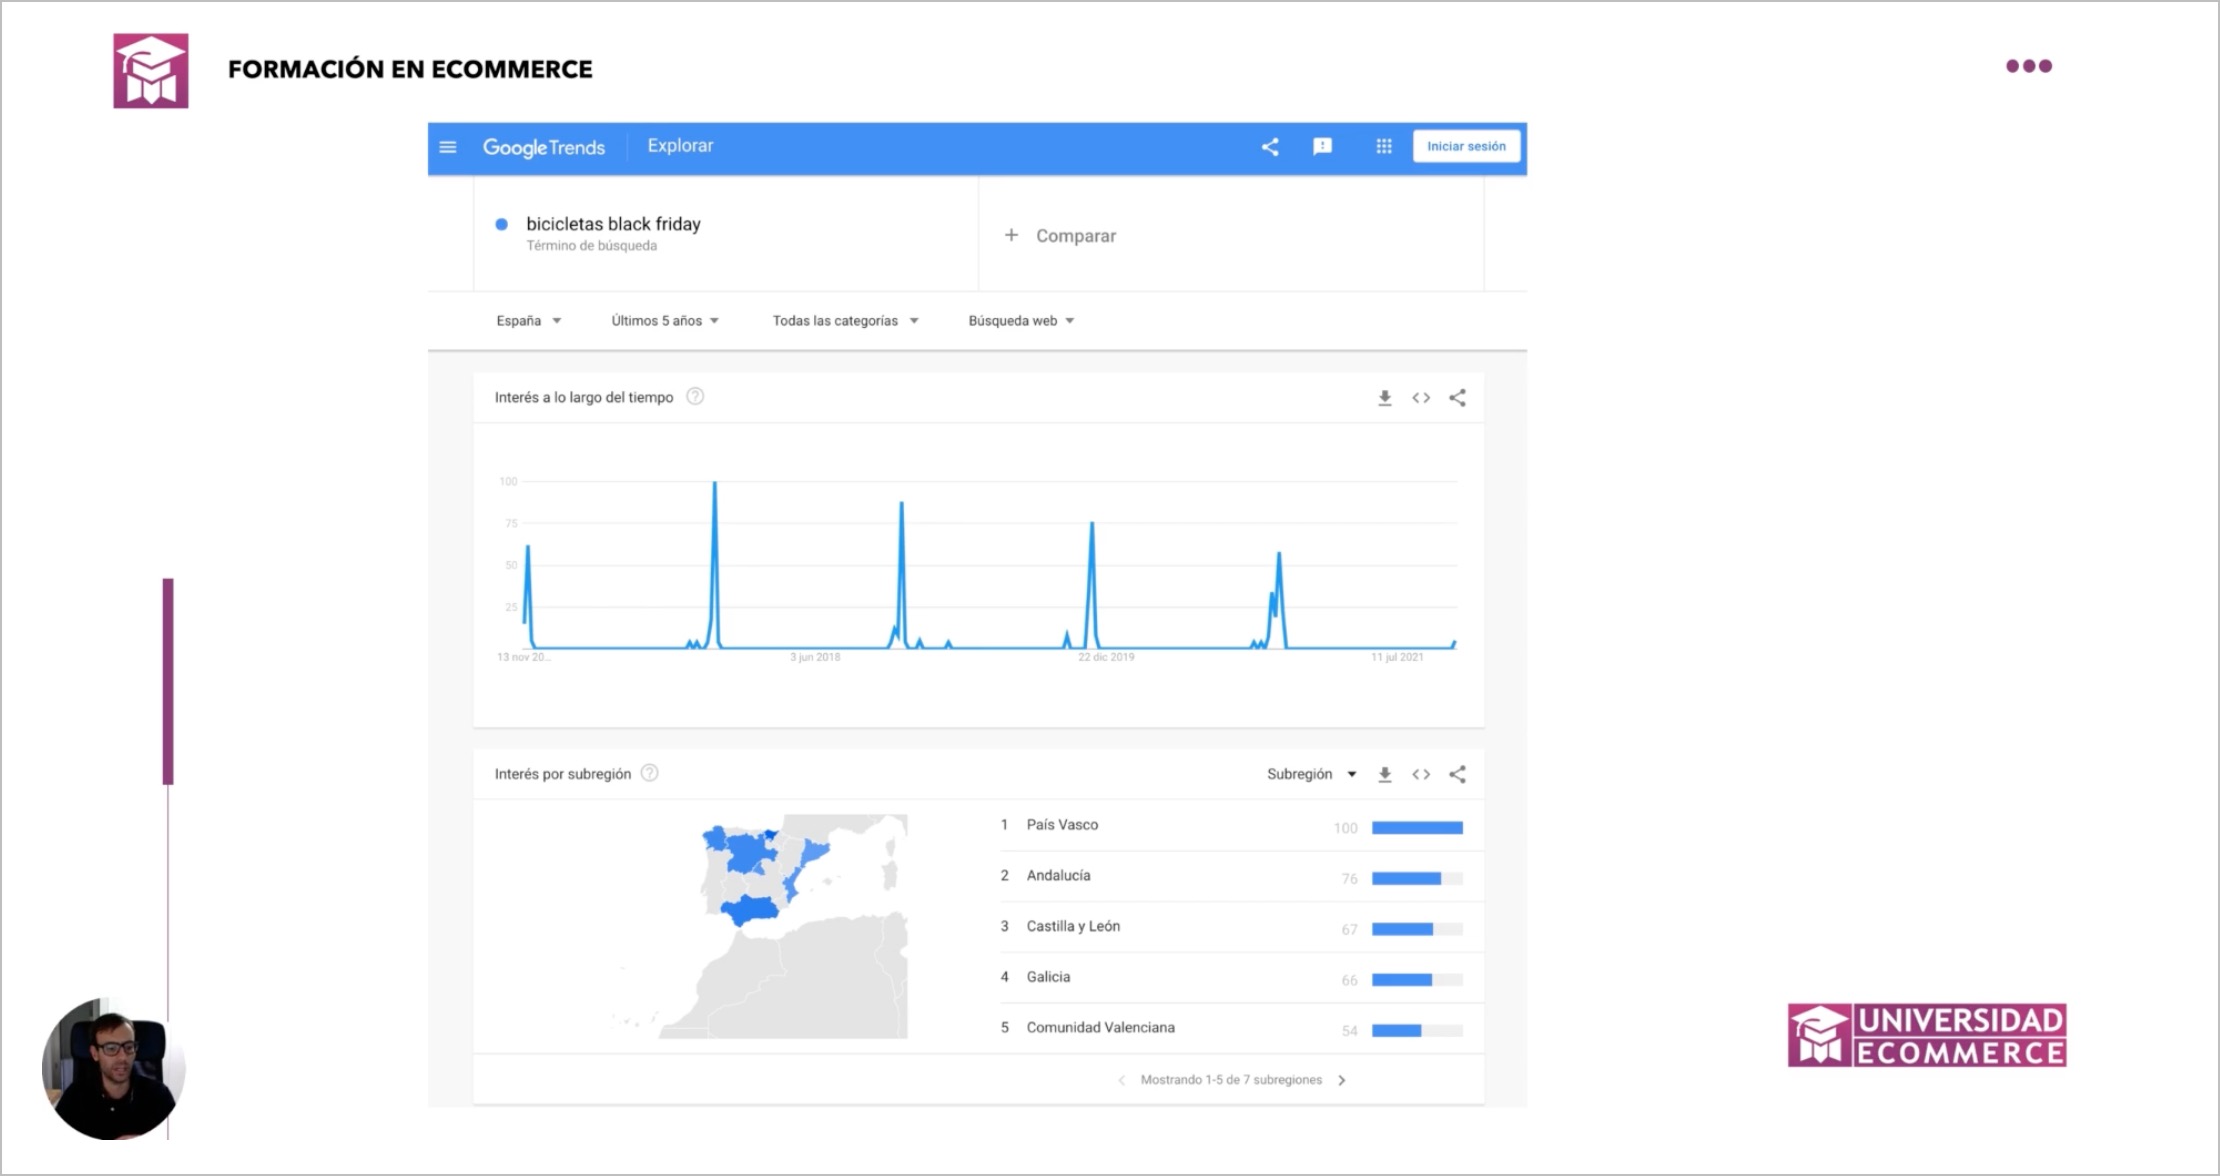Click the 3 jun 2018 axis label
Viewport: 2220px width, 1176px height.
[x=815, y=657]
